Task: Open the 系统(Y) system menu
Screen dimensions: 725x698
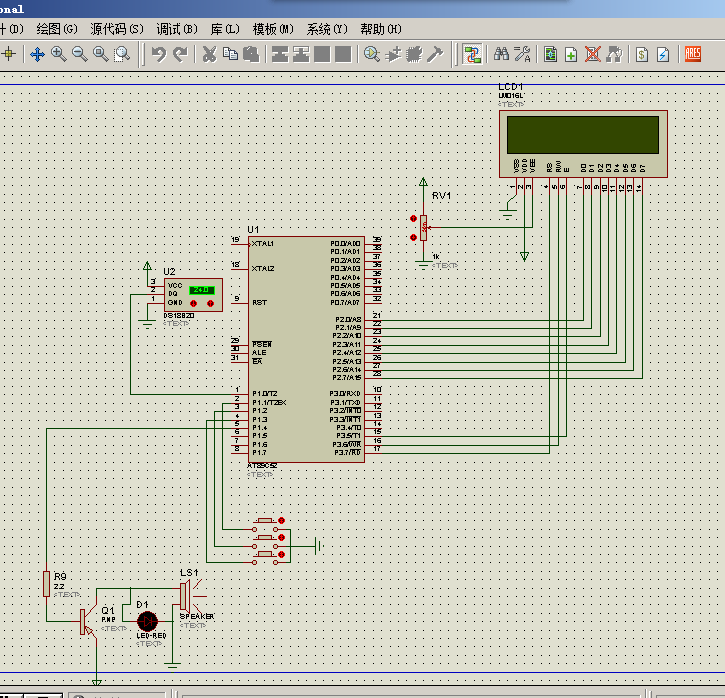Action: (x=327, y=29)
